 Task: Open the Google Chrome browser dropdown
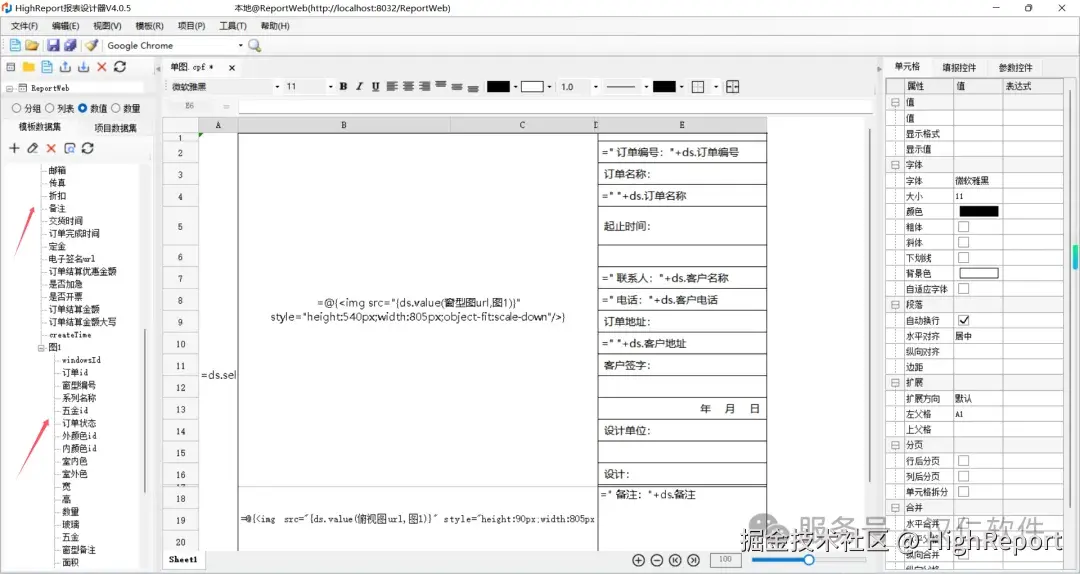click(x=240, y=45)
